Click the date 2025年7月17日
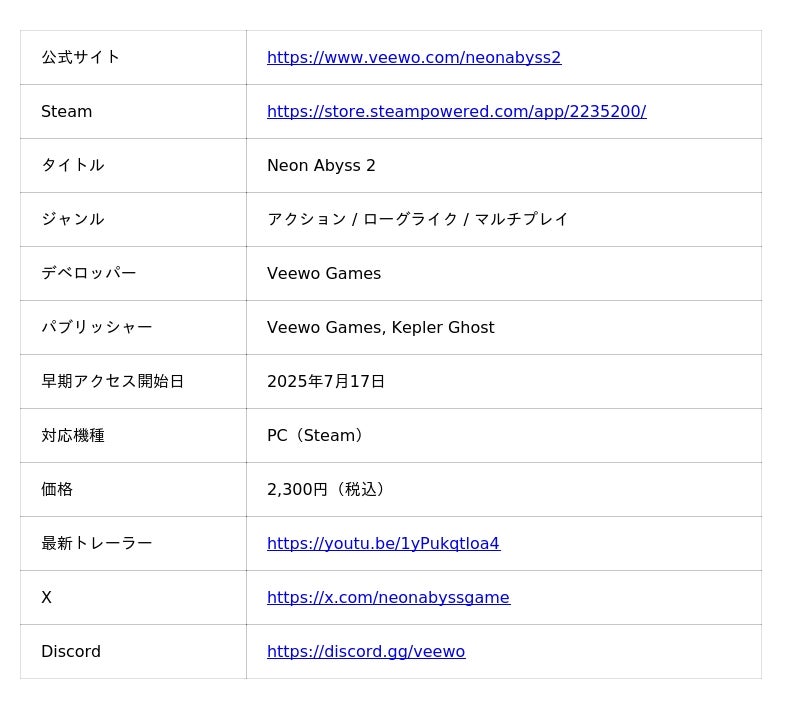The width and height of the screenshot is (800, 709). click(326, 382)
